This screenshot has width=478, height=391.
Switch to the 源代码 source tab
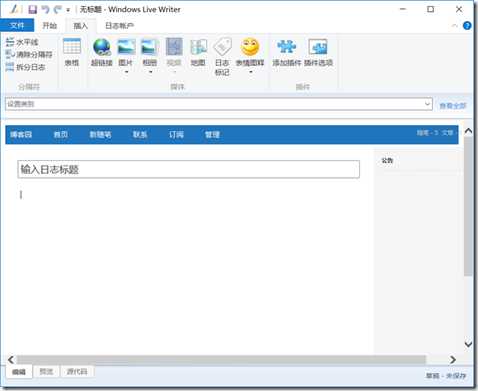point(77,371)
